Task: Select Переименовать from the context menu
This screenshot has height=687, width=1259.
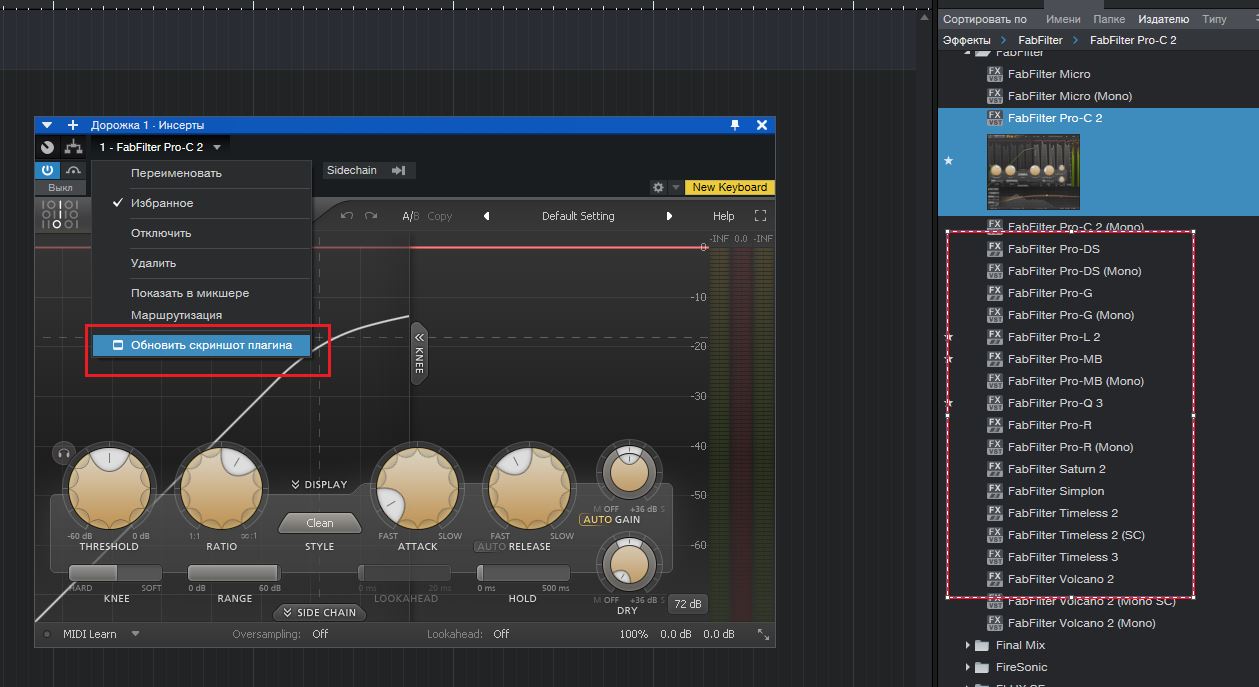Action: (176, 173)
